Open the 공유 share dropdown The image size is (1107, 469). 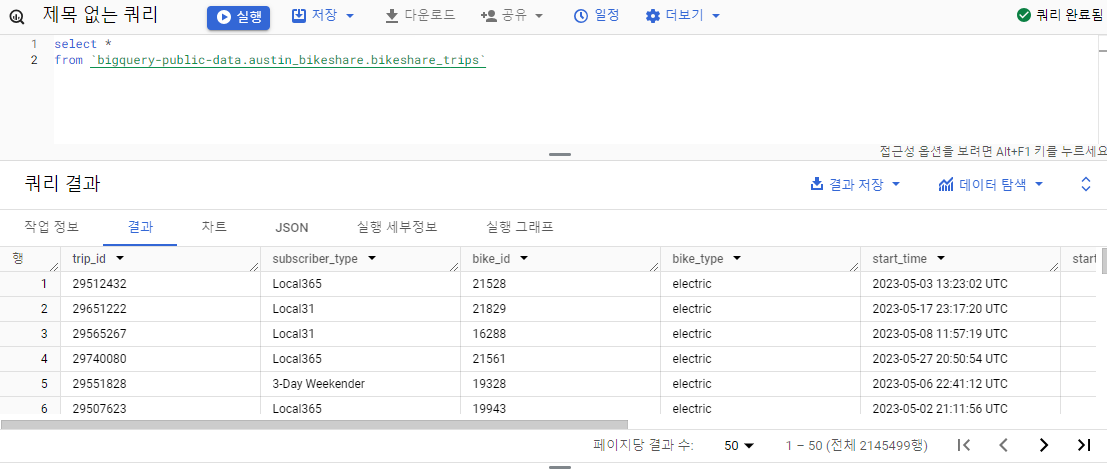[x=512, y=16]
